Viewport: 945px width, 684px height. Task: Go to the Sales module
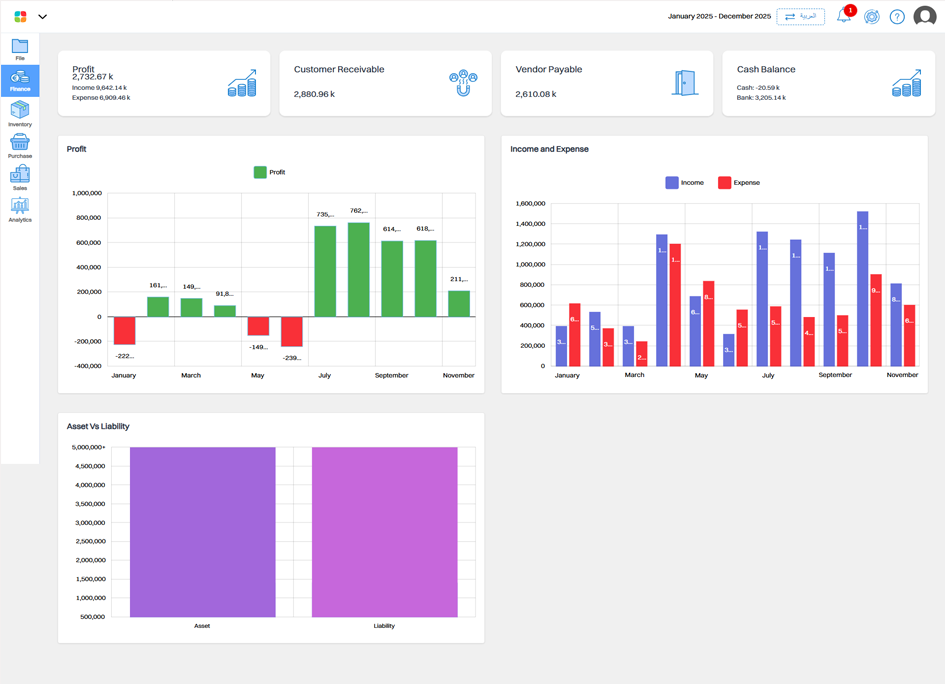click(x=20, y=177)
